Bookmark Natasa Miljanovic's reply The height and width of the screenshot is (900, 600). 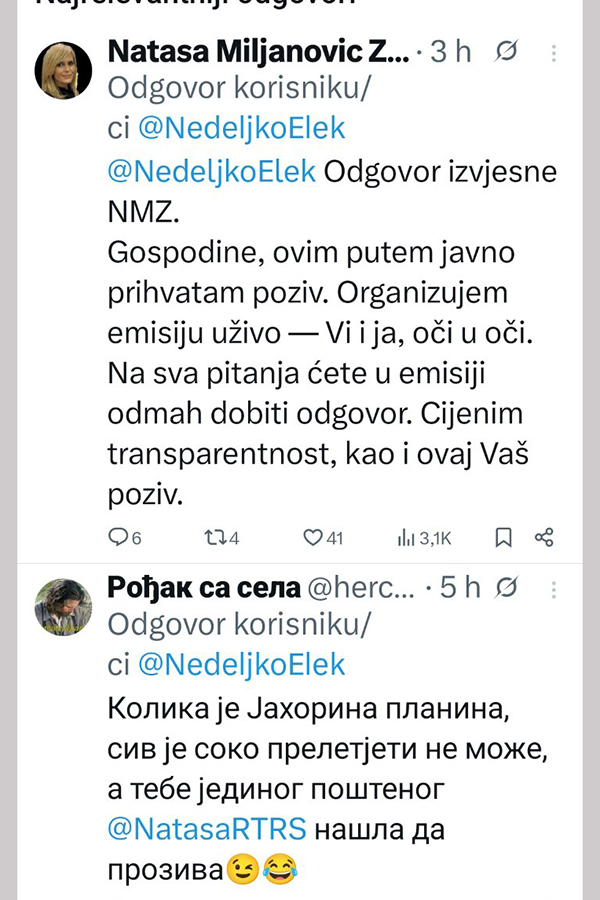504,538
